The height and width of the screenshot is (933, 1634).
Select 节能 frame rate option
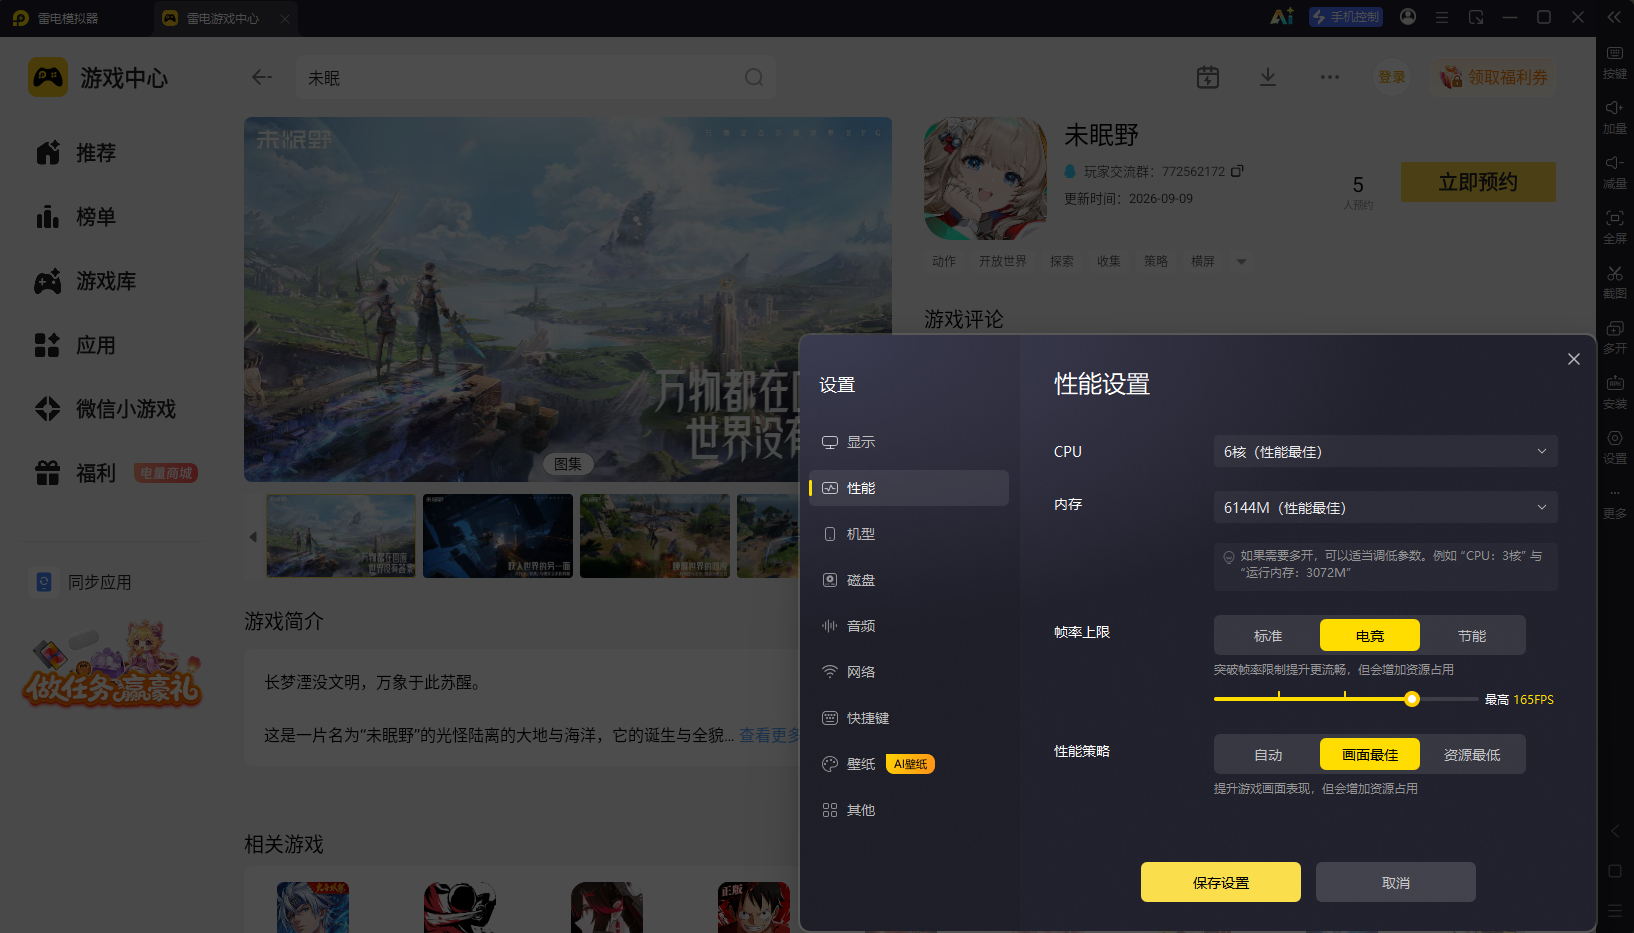(1472, 635)
